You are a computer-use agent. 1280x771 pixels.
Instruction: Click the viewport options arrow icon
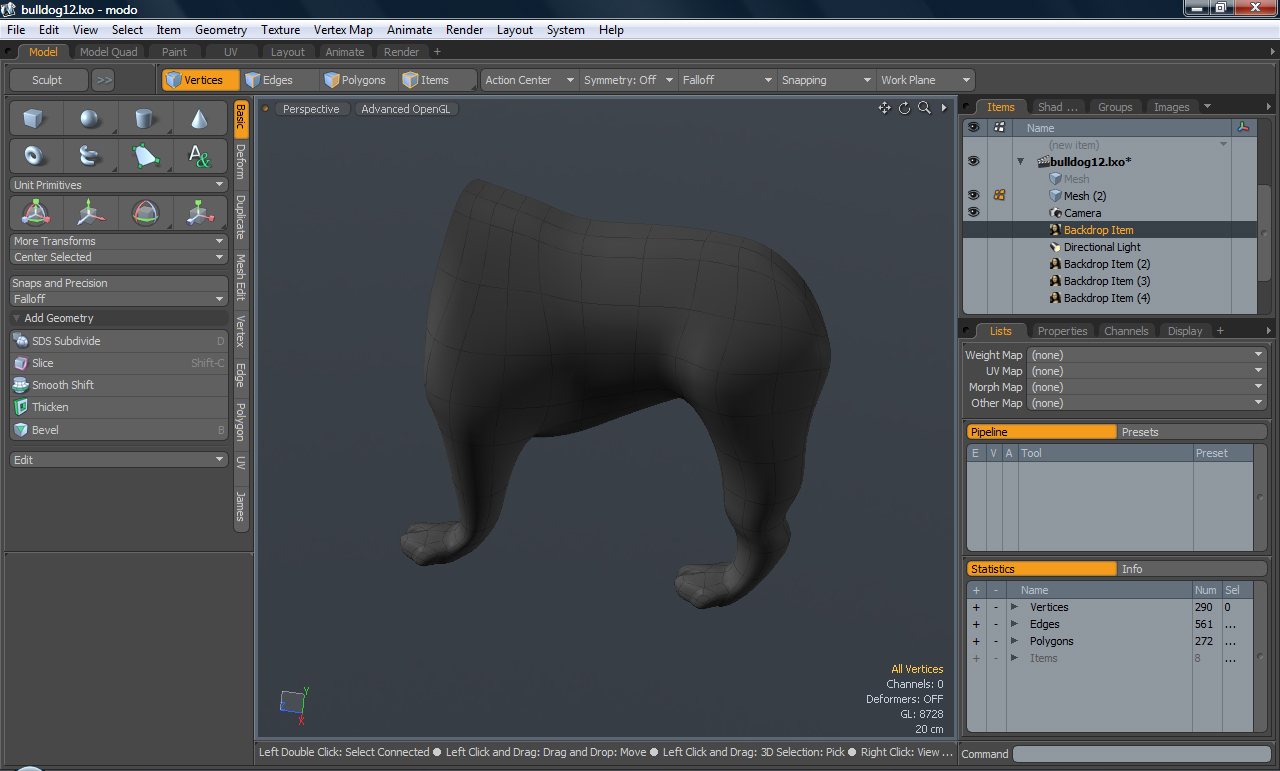944,108
